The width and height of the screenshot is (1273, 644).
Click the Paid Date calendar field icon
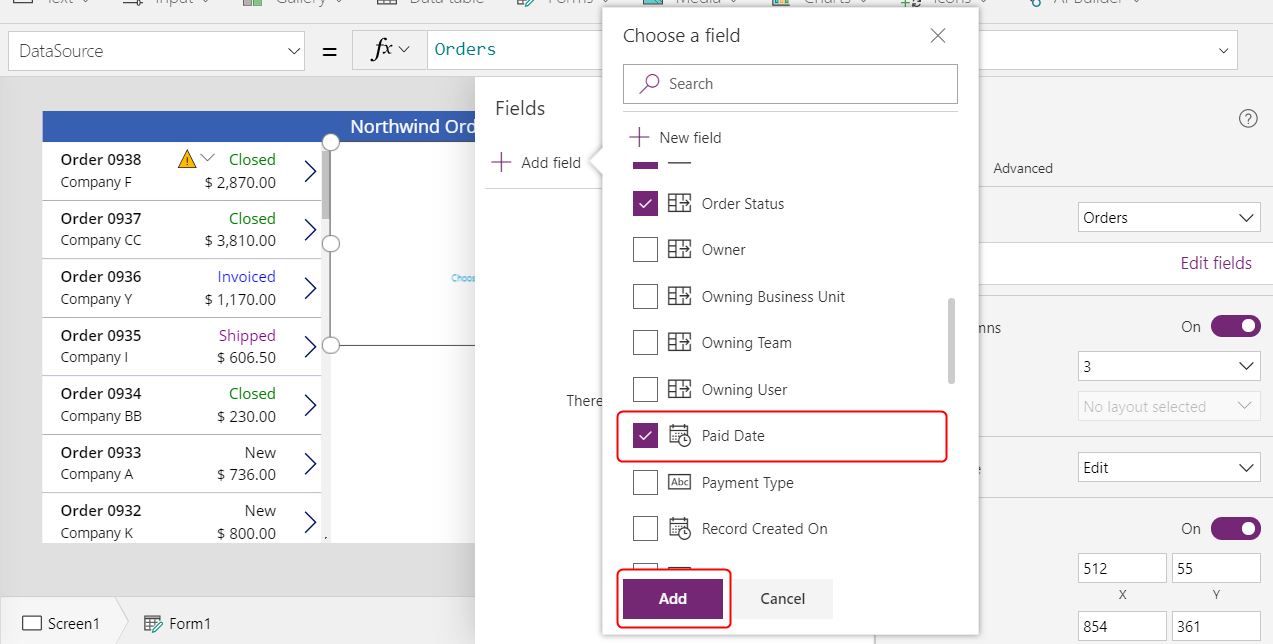click(679, 436)
